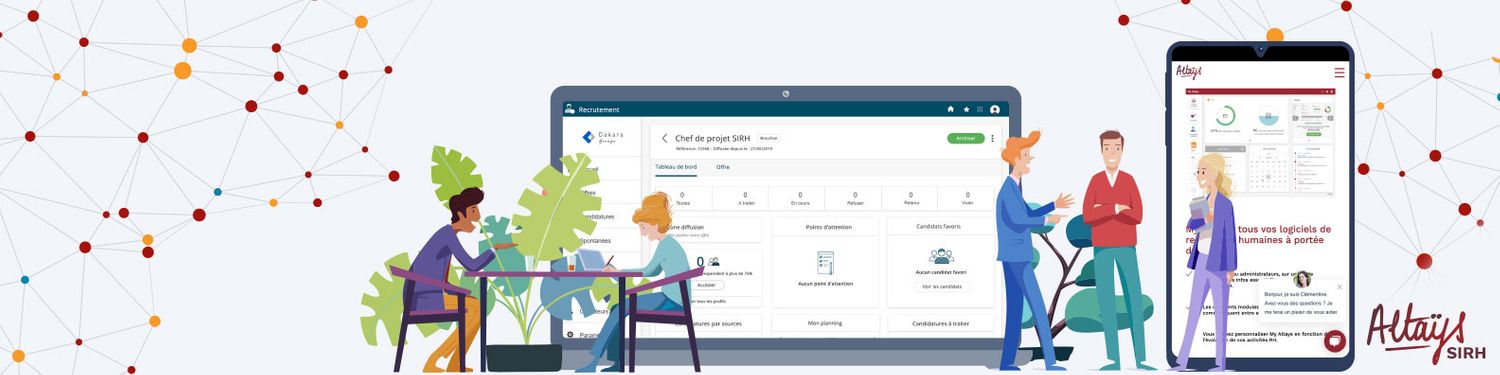Click the star favorites icon in header
Image resolution: width=1500 pixels, height=375 pixels.
pos(966,109)
